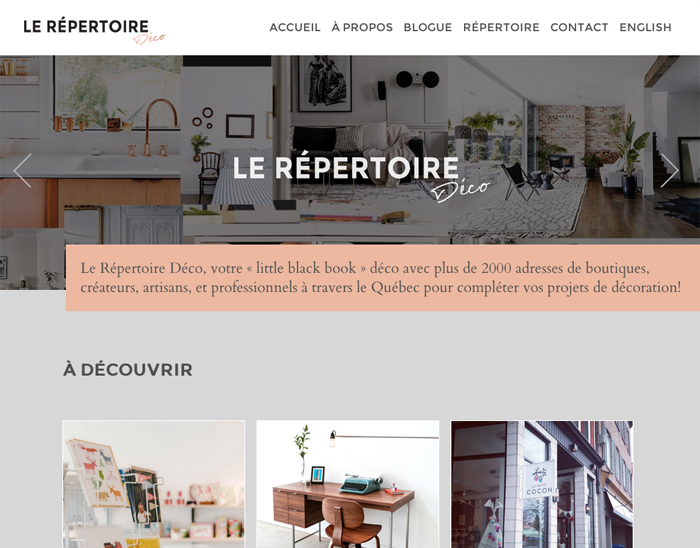700x548 pixels.
Task: Open the Le Petit Cocon storefront thumbnail
Action: click(x=542, y=484)
